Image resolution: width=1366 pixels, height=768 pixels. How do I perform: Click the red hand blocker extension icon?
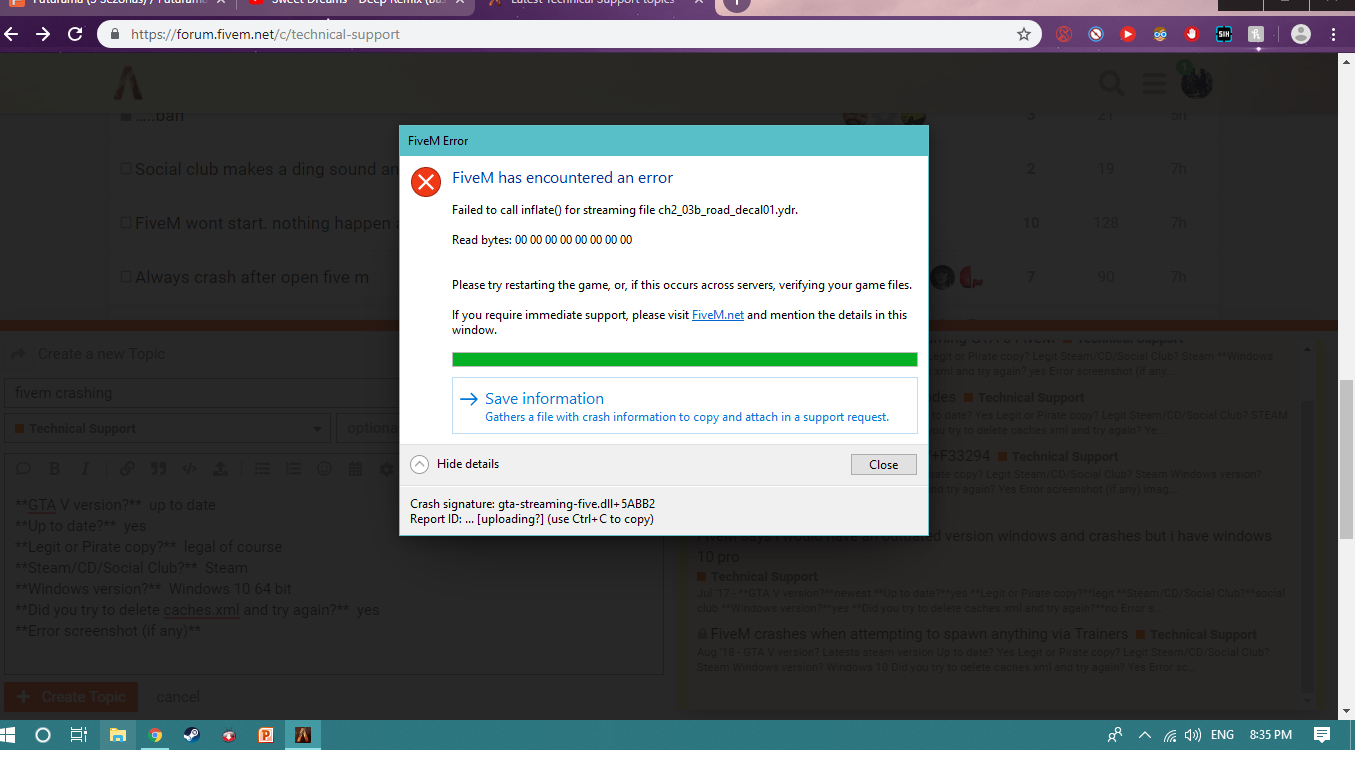click(x=1192, y=34)
